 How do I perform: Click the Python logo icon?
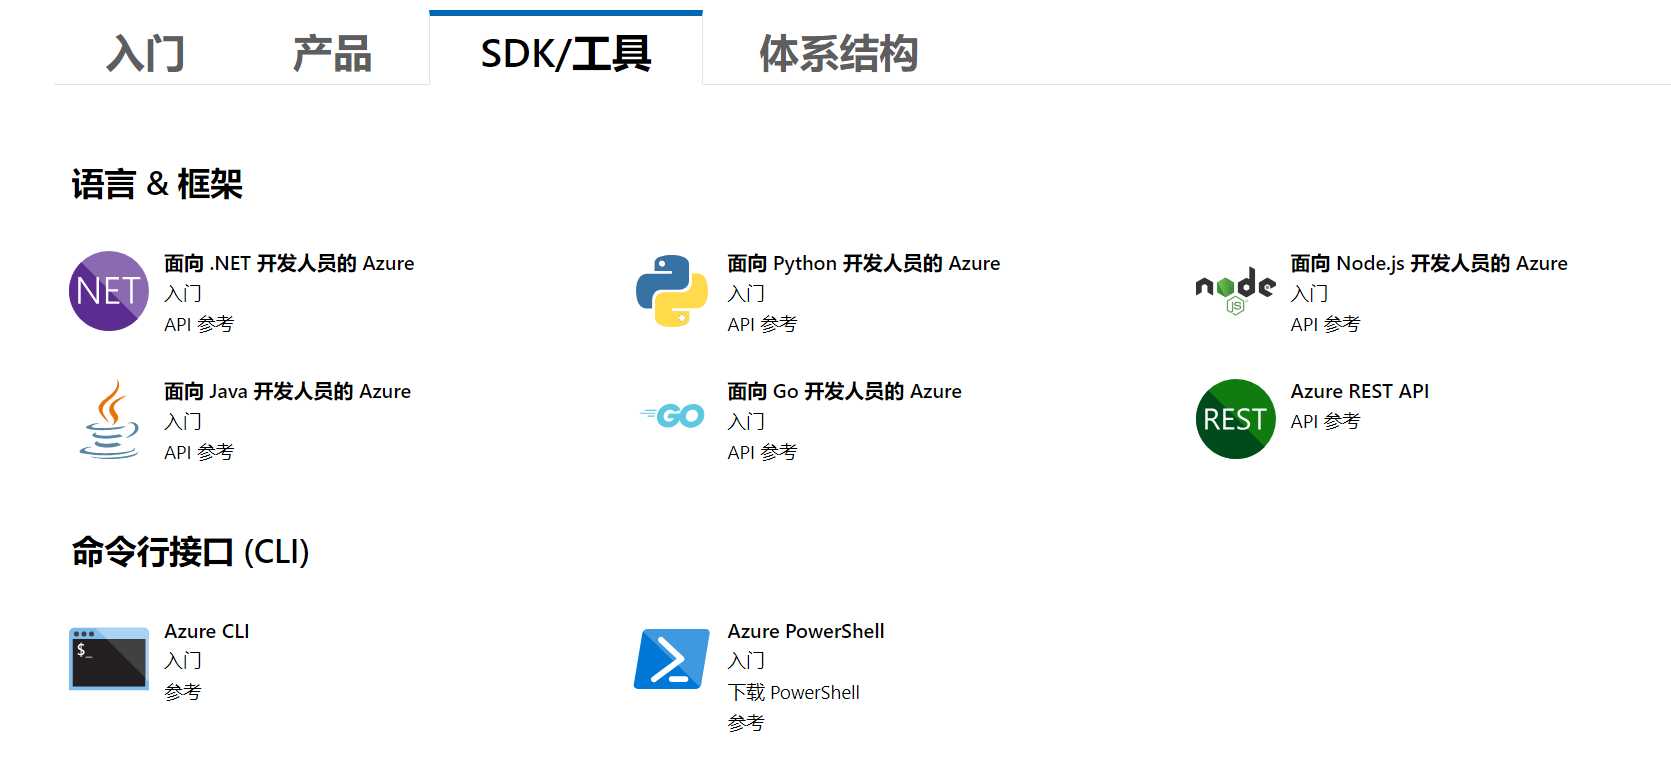click(x=672, y=291)
